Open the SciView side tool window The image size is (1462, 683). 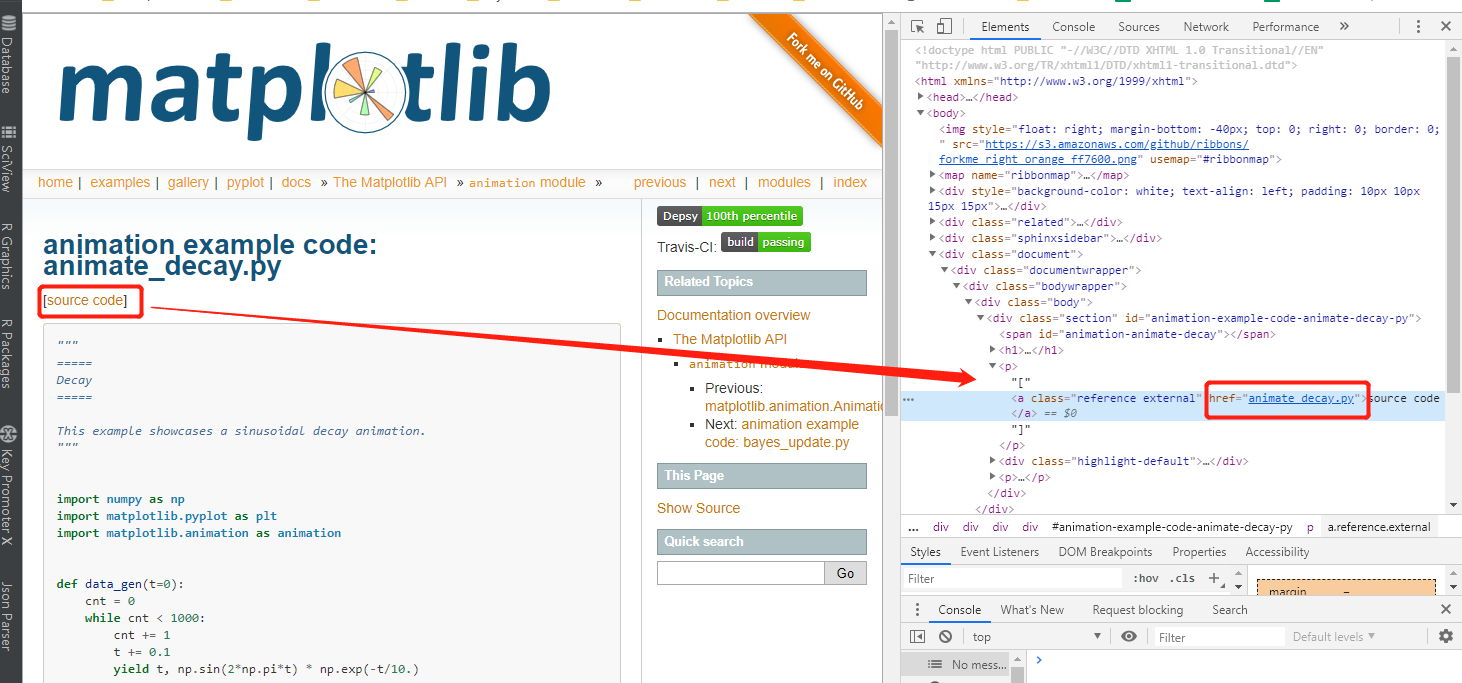[x=9, y=159]
